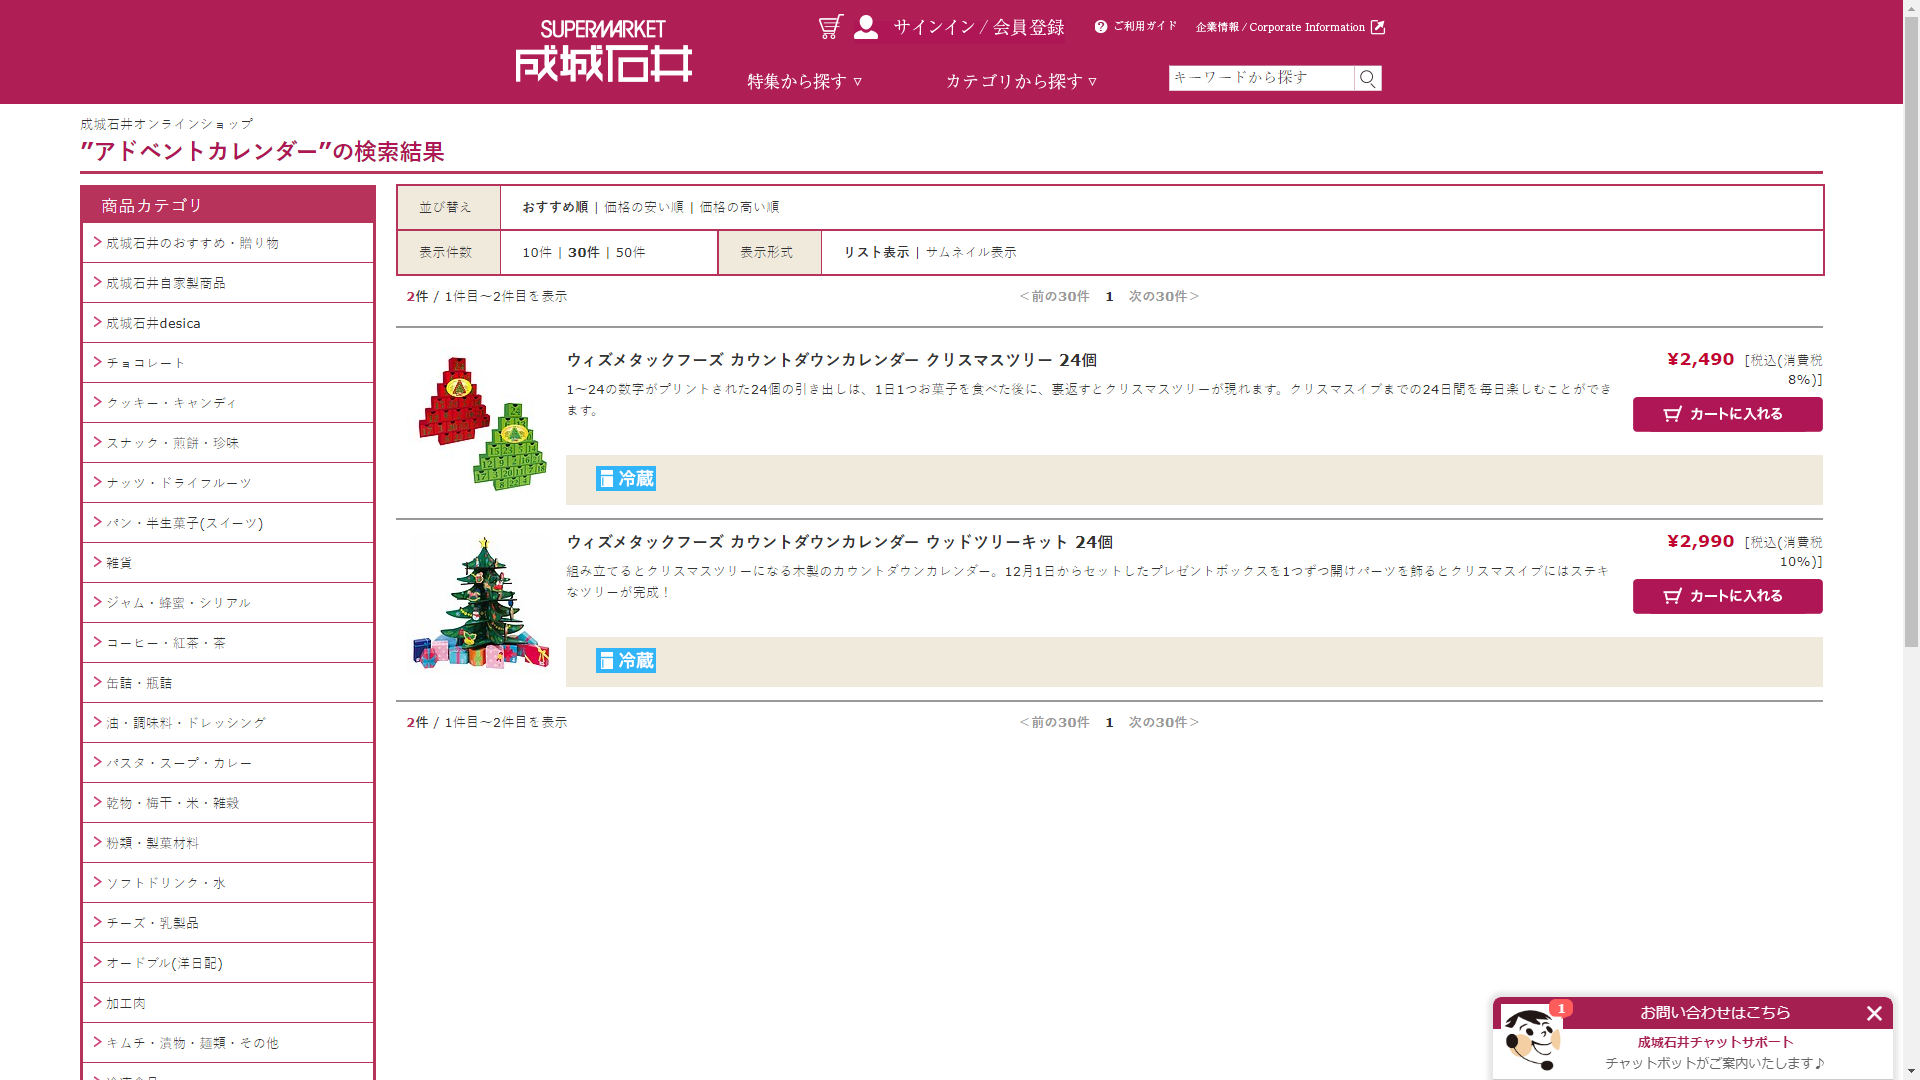Sort results by 価格の安い順
This screenshot has height=1080, width=1920.
pyautogui.click(x=643, y=207)
